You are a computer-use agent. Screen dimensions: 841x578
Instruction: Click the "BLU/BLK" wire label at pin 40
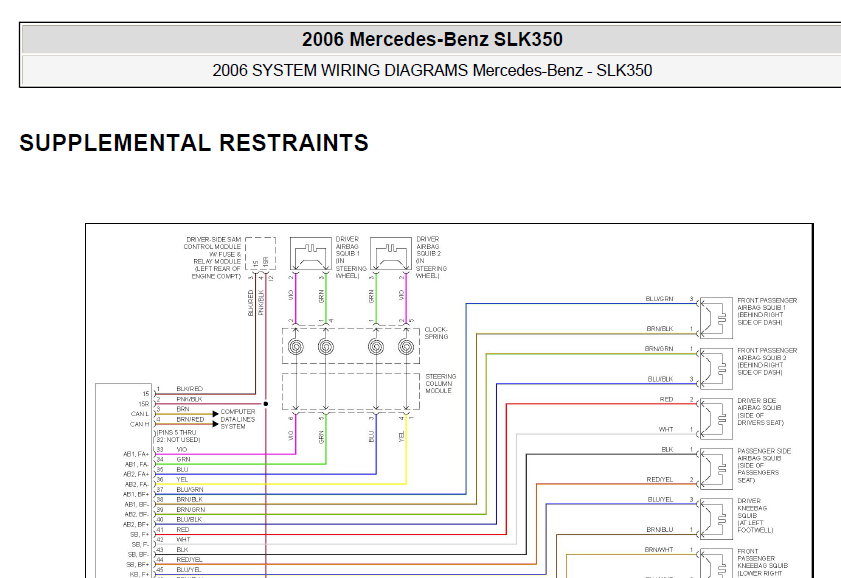click(x=189, y=520)
